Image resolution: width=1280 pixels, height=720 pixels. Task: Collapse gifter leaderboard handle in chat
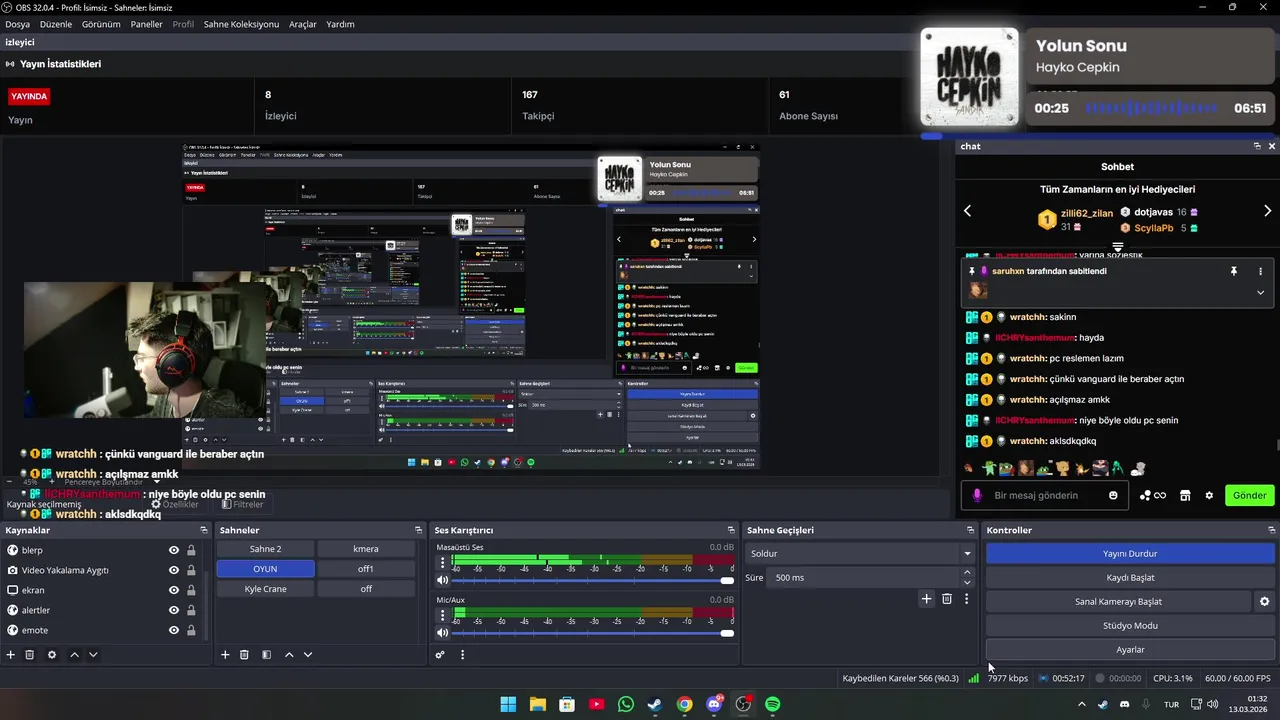coord(1118,246)
